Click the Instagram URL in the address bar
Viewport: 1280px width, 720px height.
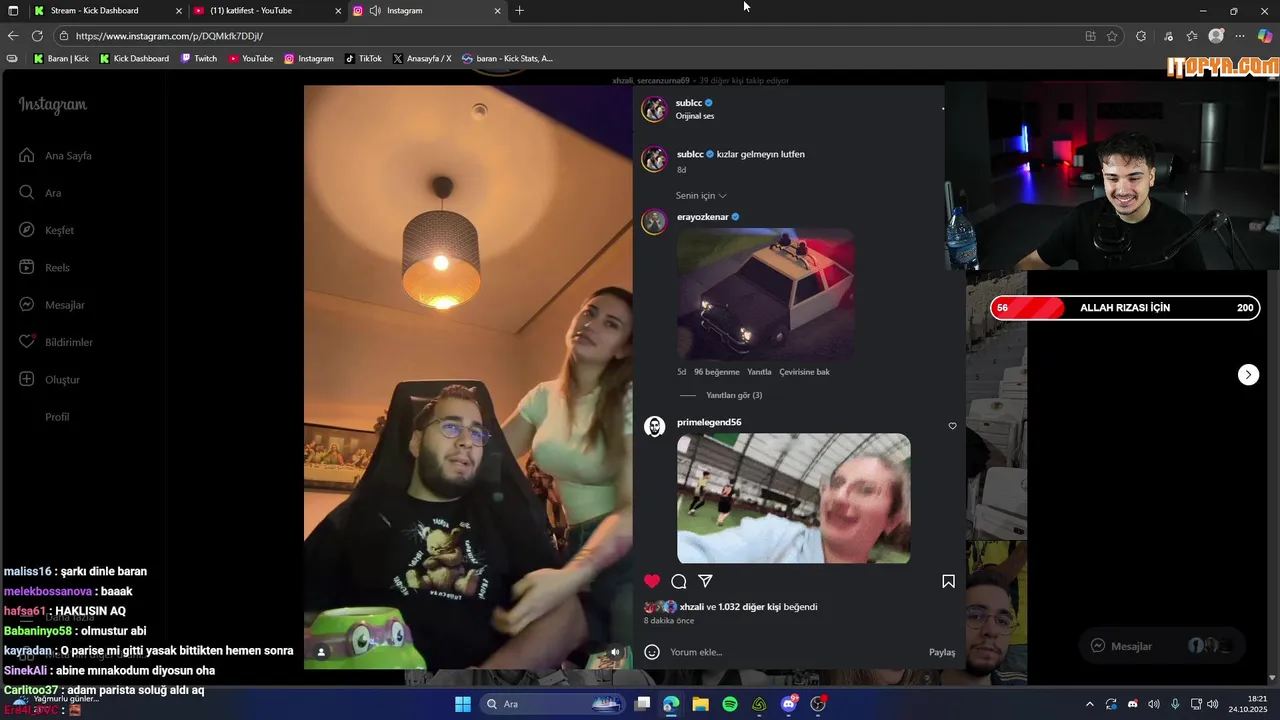click(169, 36)
